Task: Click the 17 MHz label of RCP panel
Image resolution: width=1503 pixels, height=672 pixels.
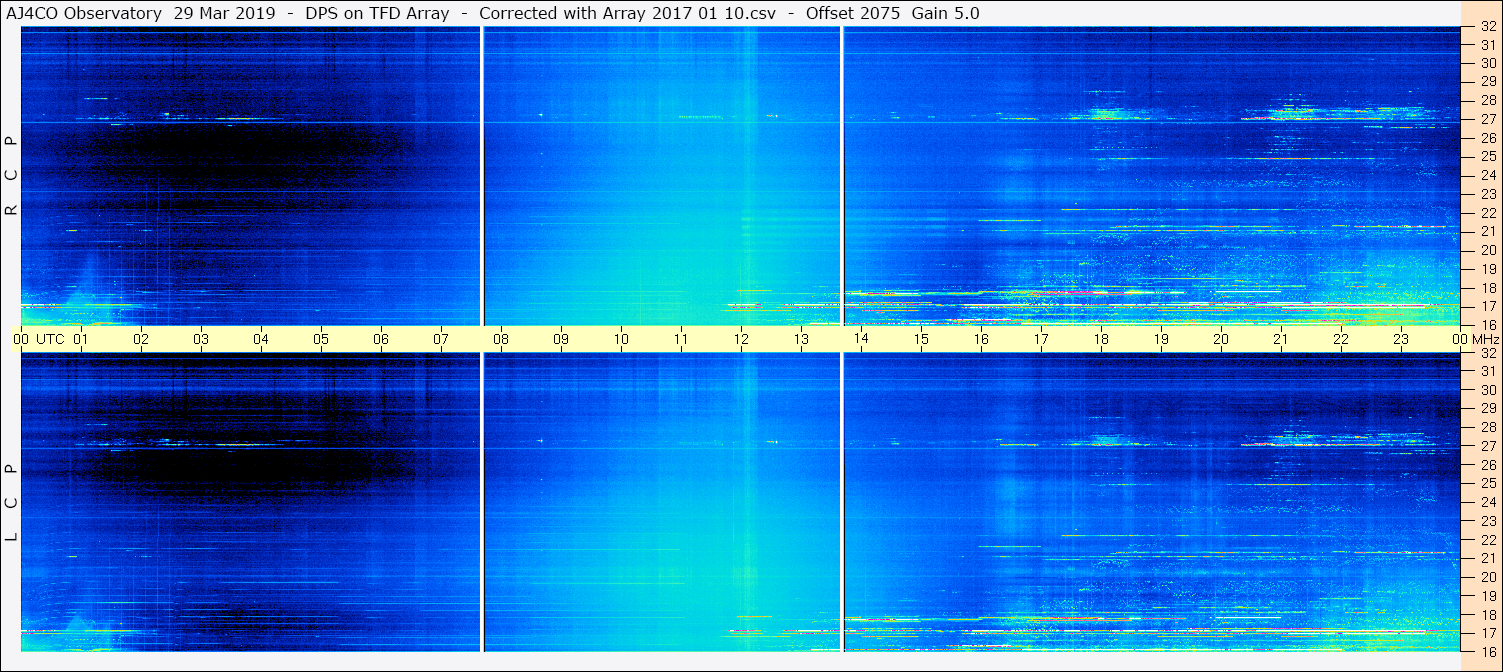Action: point(1487,306)
